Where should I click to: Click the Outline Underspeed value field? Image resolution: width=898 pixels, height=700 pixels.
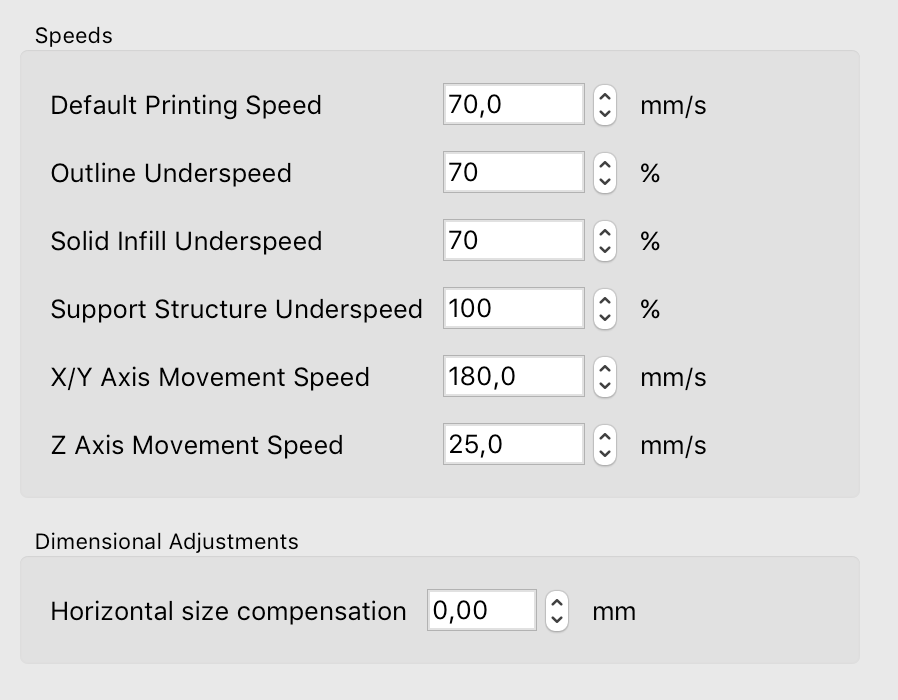coord(513,173)
